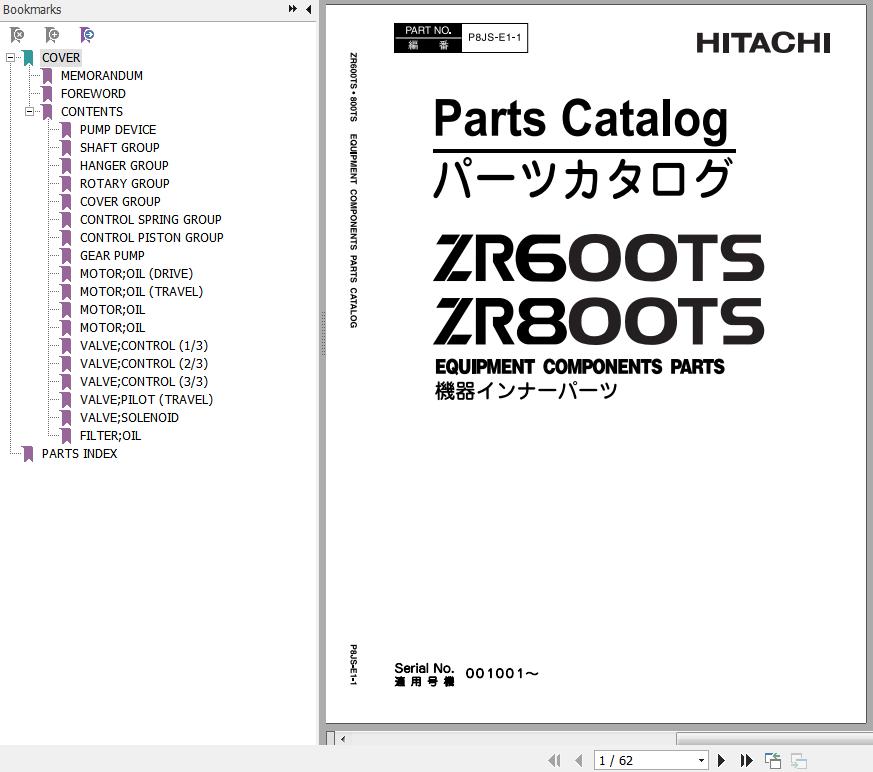Viewport: 873px width, 772px height.
Task: Go to the ROTARY GROUP bookmark
Action: point(125,184)
